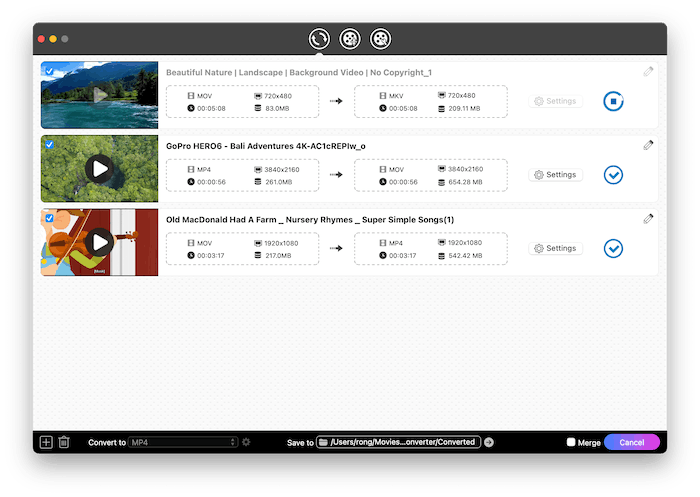Click arrow icon next to save path

(x=489, y=442)
